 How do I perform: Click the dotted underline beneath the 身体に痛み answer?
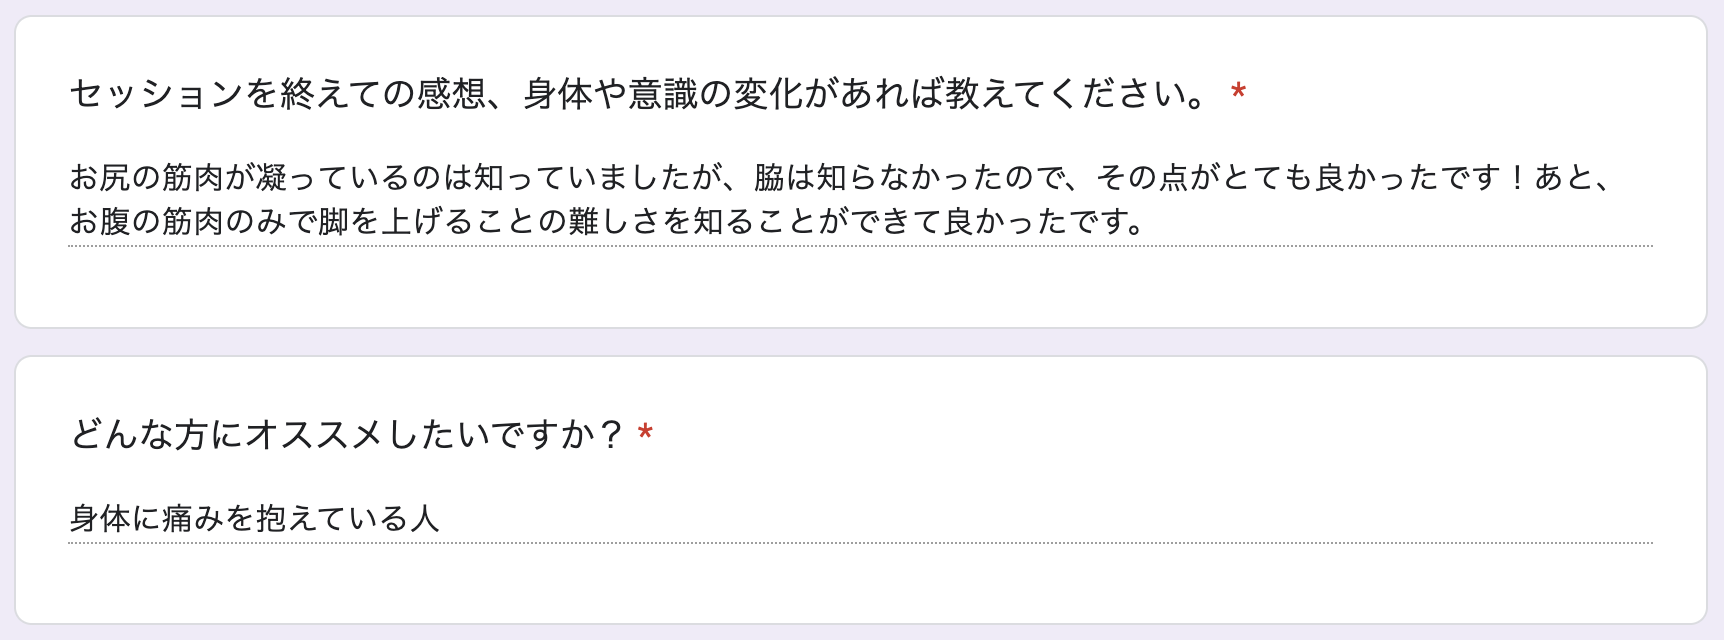pos(860,543)
